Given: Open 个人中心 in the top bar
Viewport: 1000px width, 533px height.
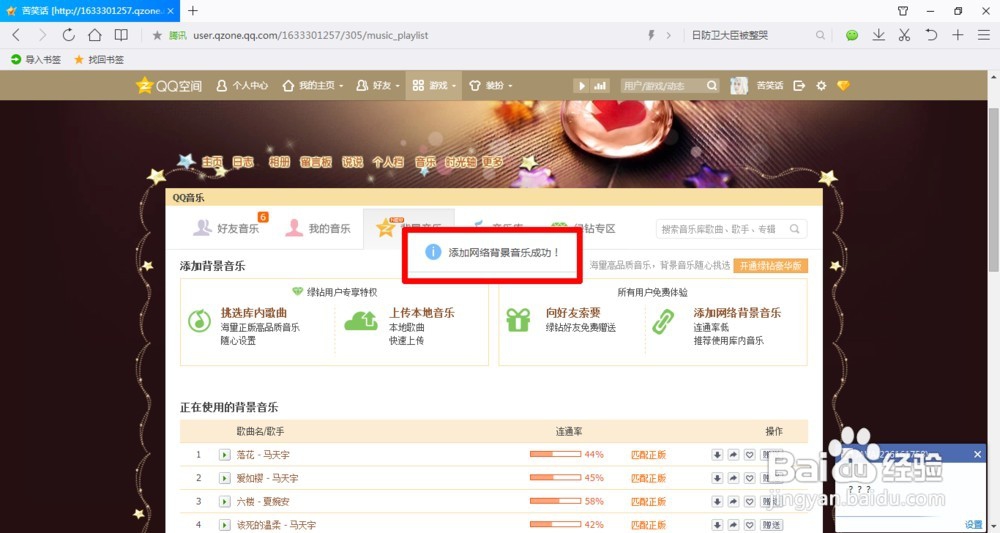Looking at the screenshot, I should click(x=242, y=85).
